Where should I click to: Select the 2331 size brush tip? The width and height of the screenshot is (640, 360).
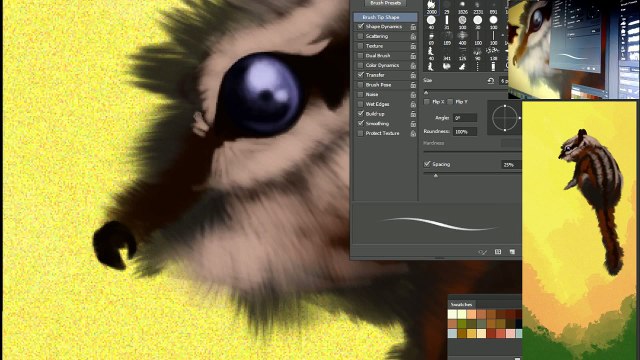(478, 6)
